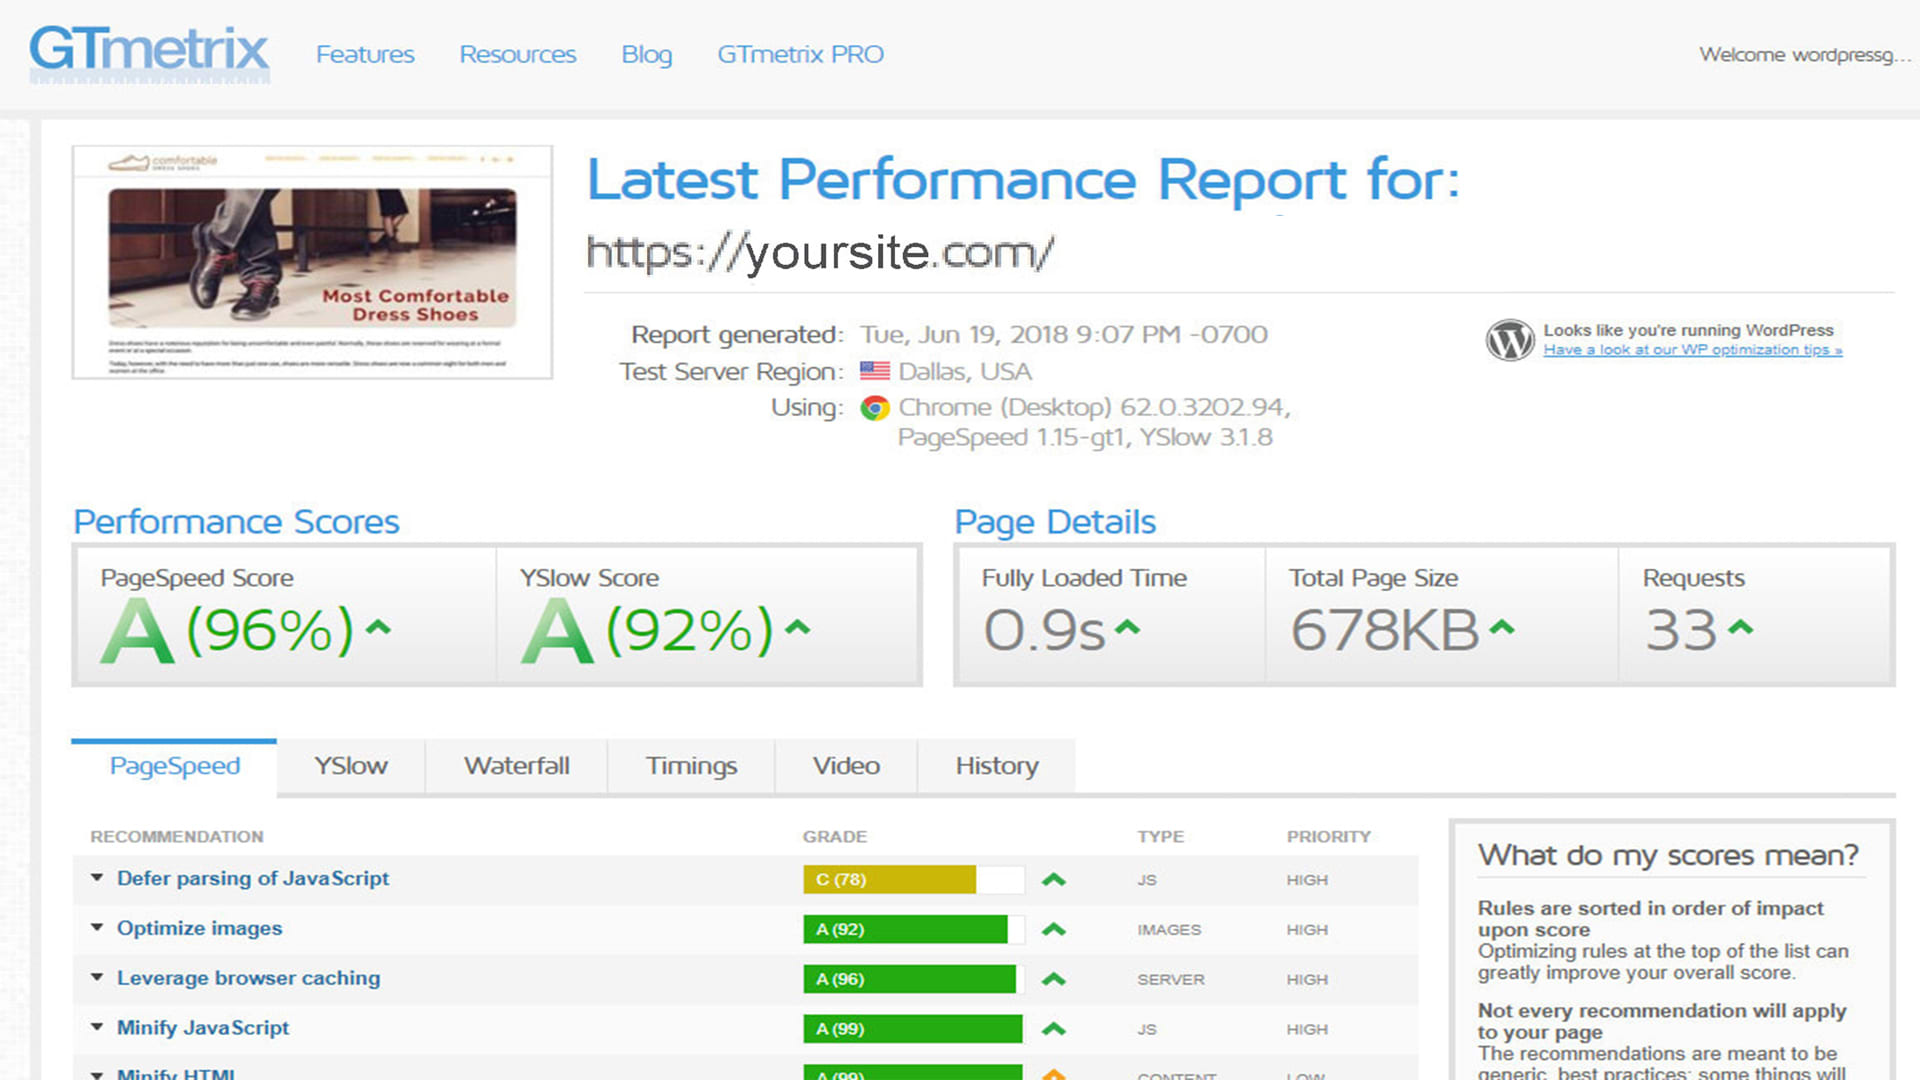Viewport: 1920px width, 1080px height.
Task: Click the arrow next to 0.9s load time
Action: (x=1127, y=628)
